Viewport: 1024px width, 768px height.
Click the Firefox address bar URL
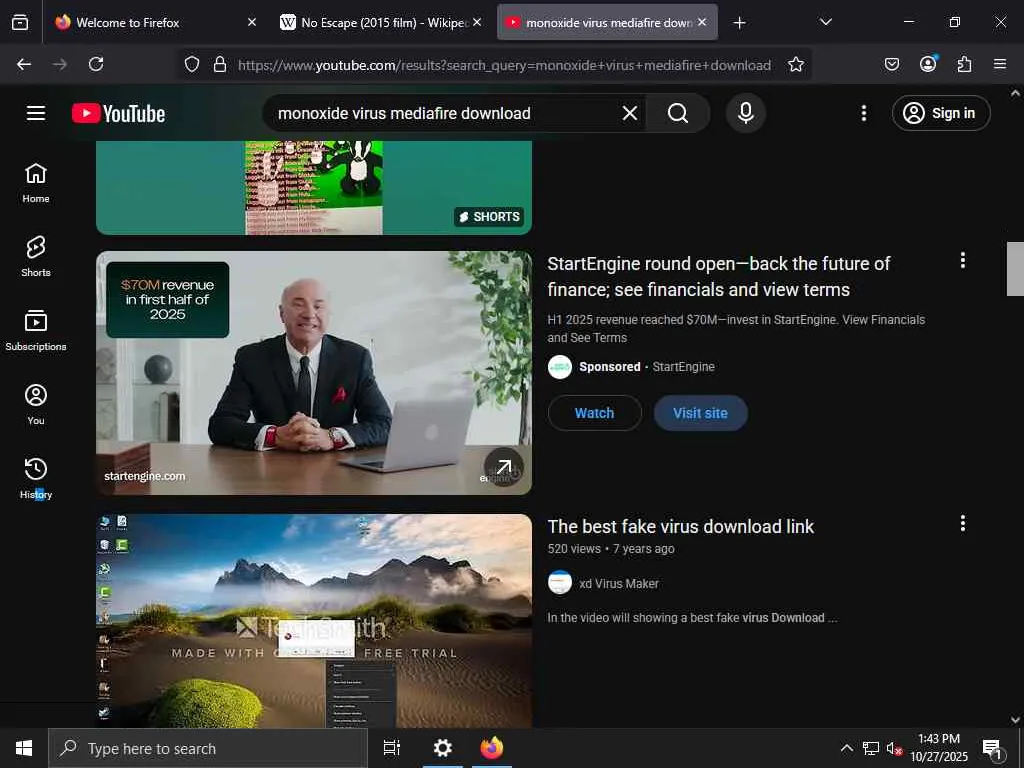pyautogui.click(x=504, y=65)
